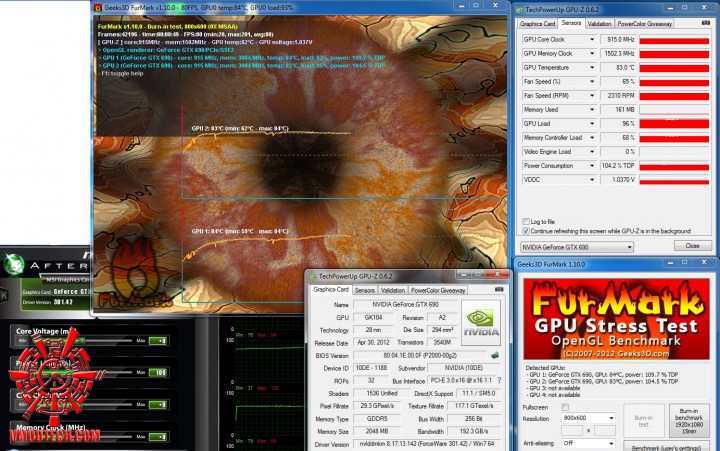Open the GPU Memory Clock sensor dropdown
720x451 pixels.
591,54
